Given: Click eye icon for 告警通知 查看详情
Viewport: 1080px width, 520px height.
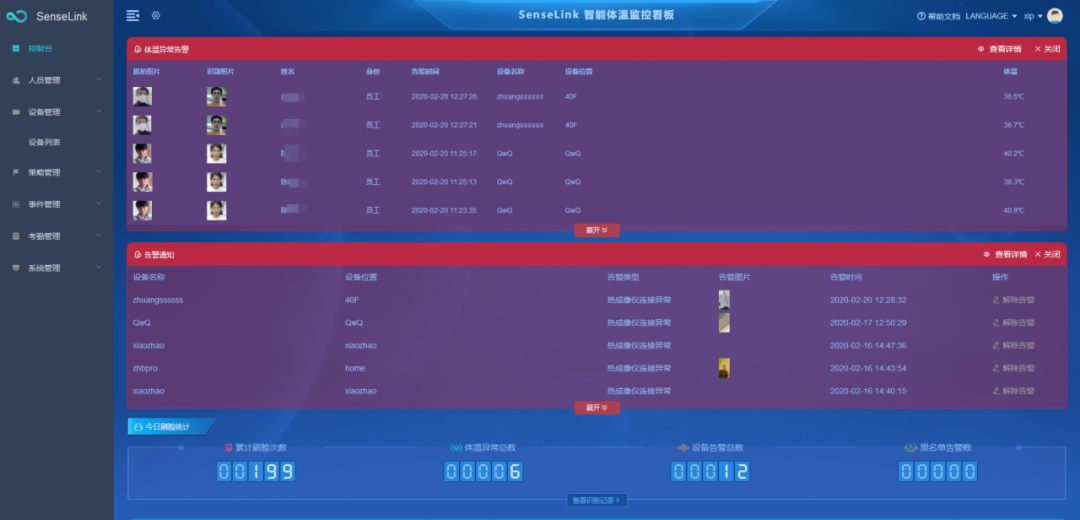Looking at the screenshot, I should coord(986,255).
